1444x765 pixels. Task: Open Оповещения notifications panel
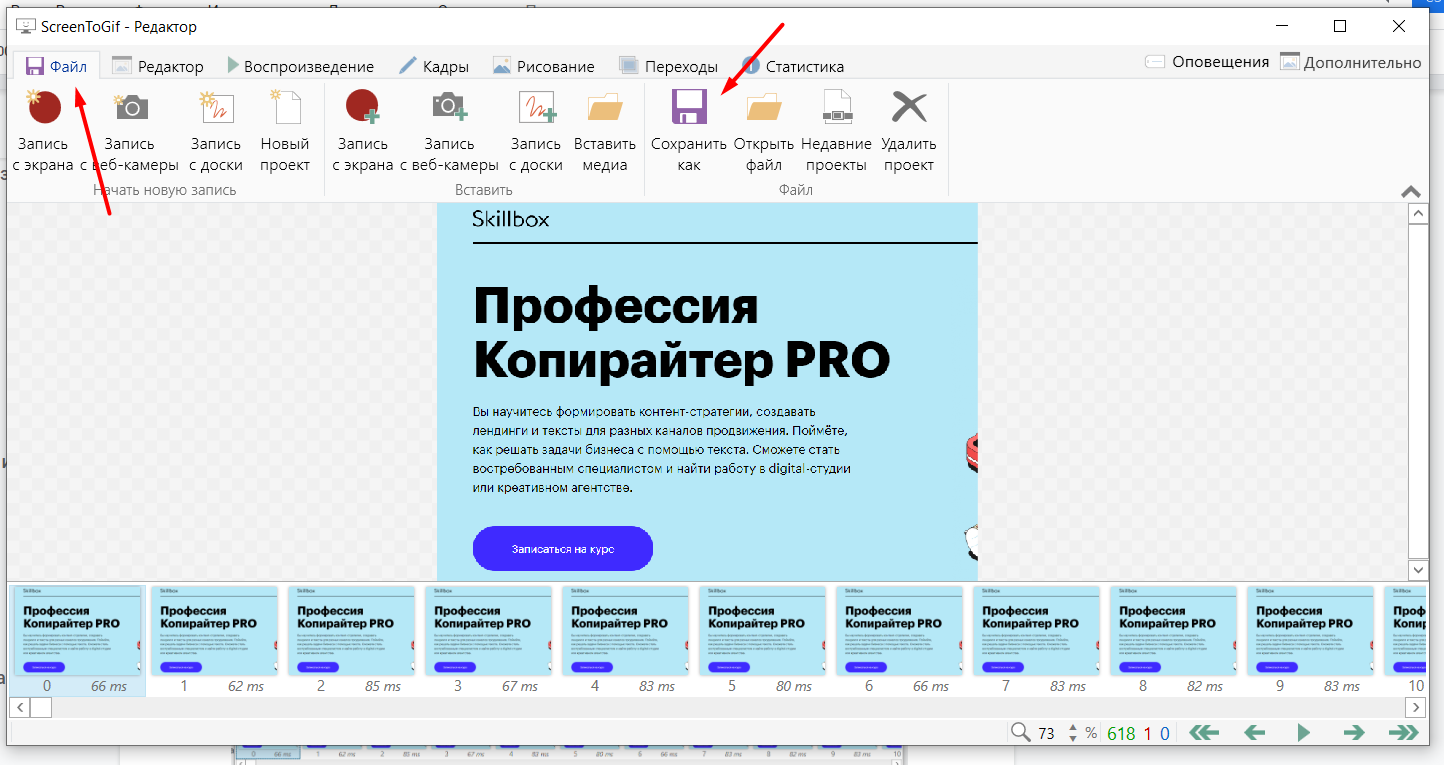click(1207, 62)
